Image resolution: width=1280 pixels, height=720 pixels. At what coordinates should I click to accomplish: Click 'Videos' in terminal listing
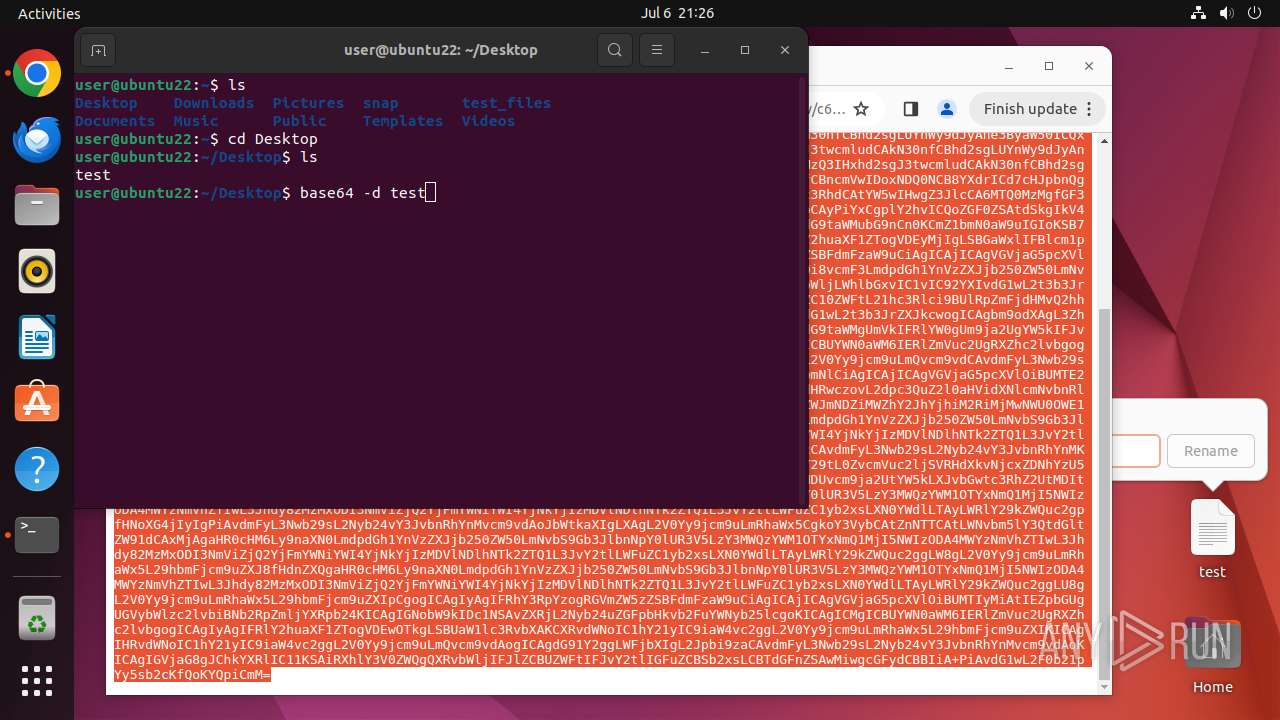488,121
